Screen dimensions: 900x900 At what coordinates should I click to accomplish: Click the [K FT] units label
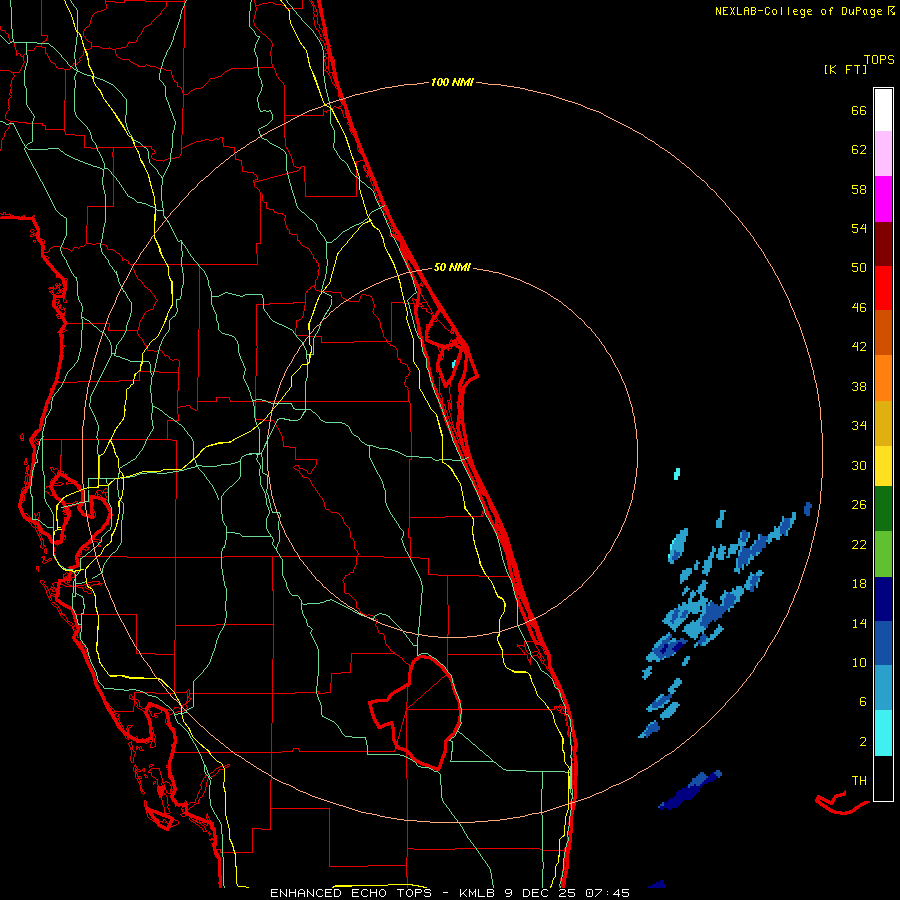[x=845, y=69]
